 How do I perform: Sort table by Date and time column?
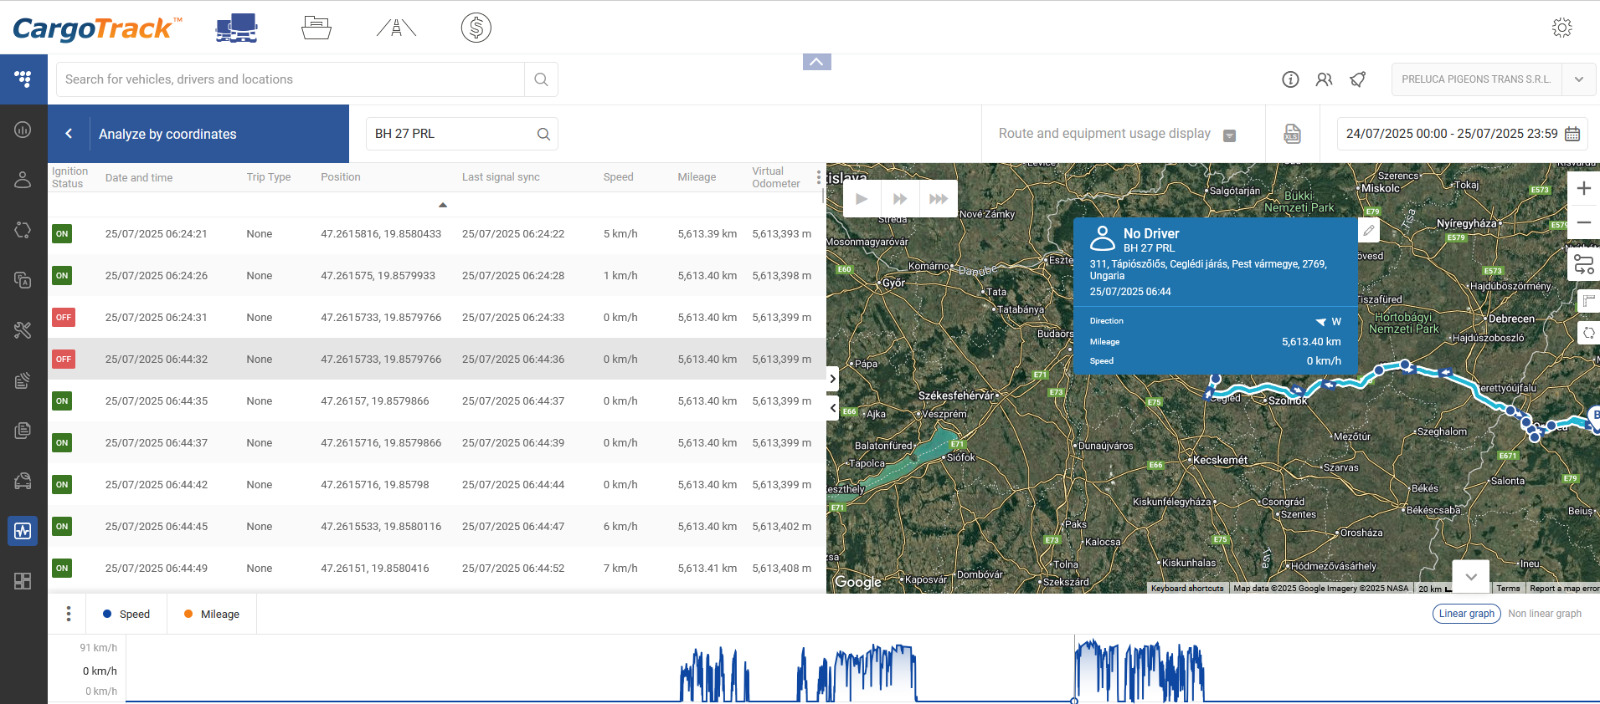(x=139, y=178)
